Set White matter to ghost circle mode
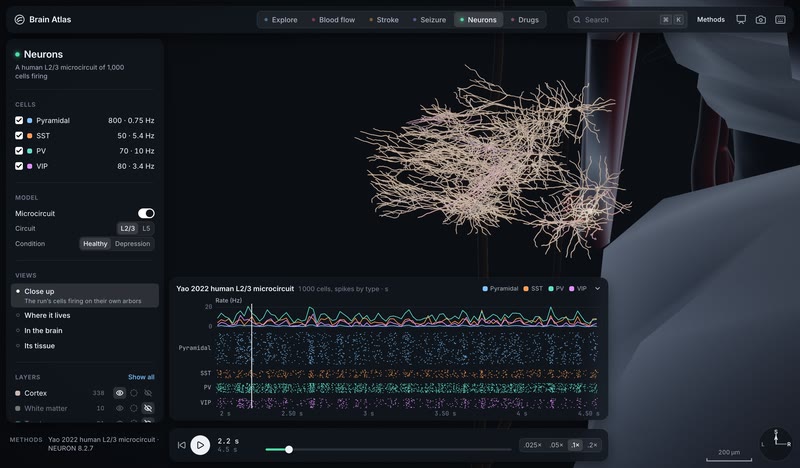The width and height of the screenshot is (800, 468). pyautogui.click(x=134, y=408)
